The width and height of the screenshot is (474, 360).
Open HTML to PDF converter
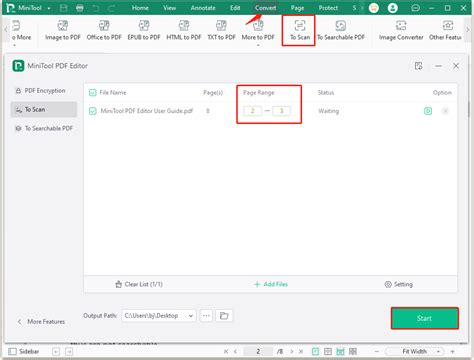pyautogui.click(x=184, y=30)
